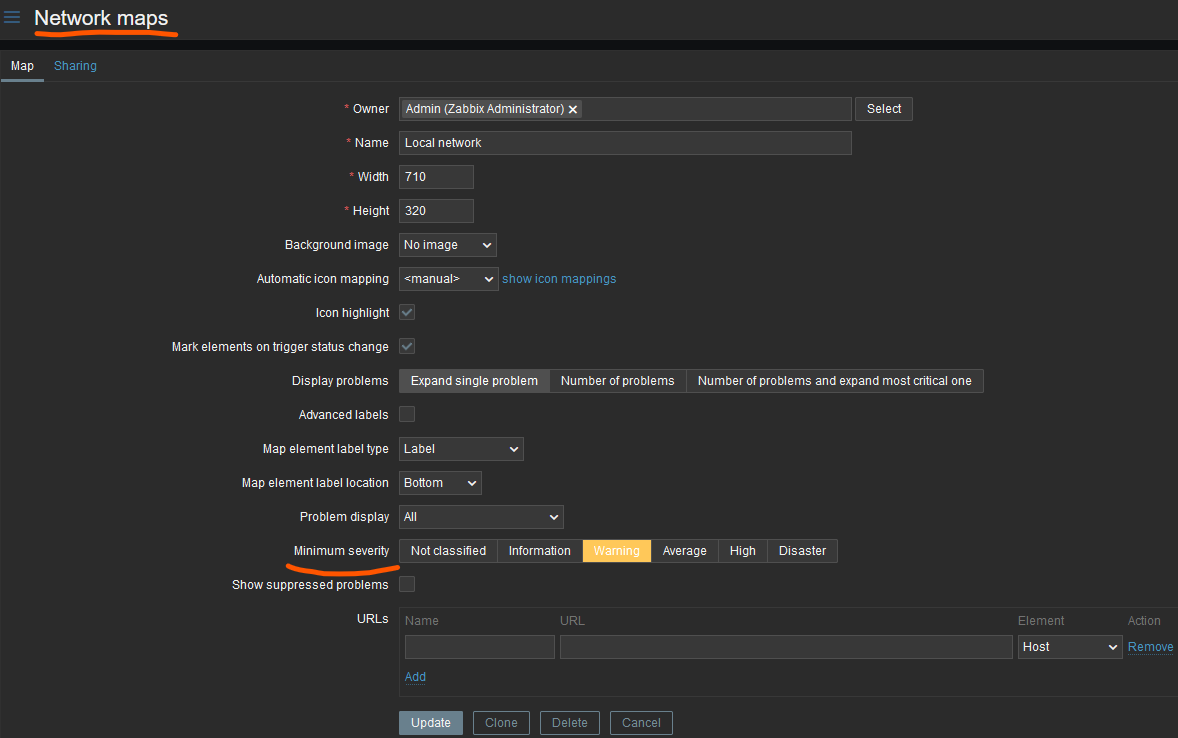Follow the show icon mappings link
The width and height of the screenshot is (1178, 738).
tap(559, 279)
